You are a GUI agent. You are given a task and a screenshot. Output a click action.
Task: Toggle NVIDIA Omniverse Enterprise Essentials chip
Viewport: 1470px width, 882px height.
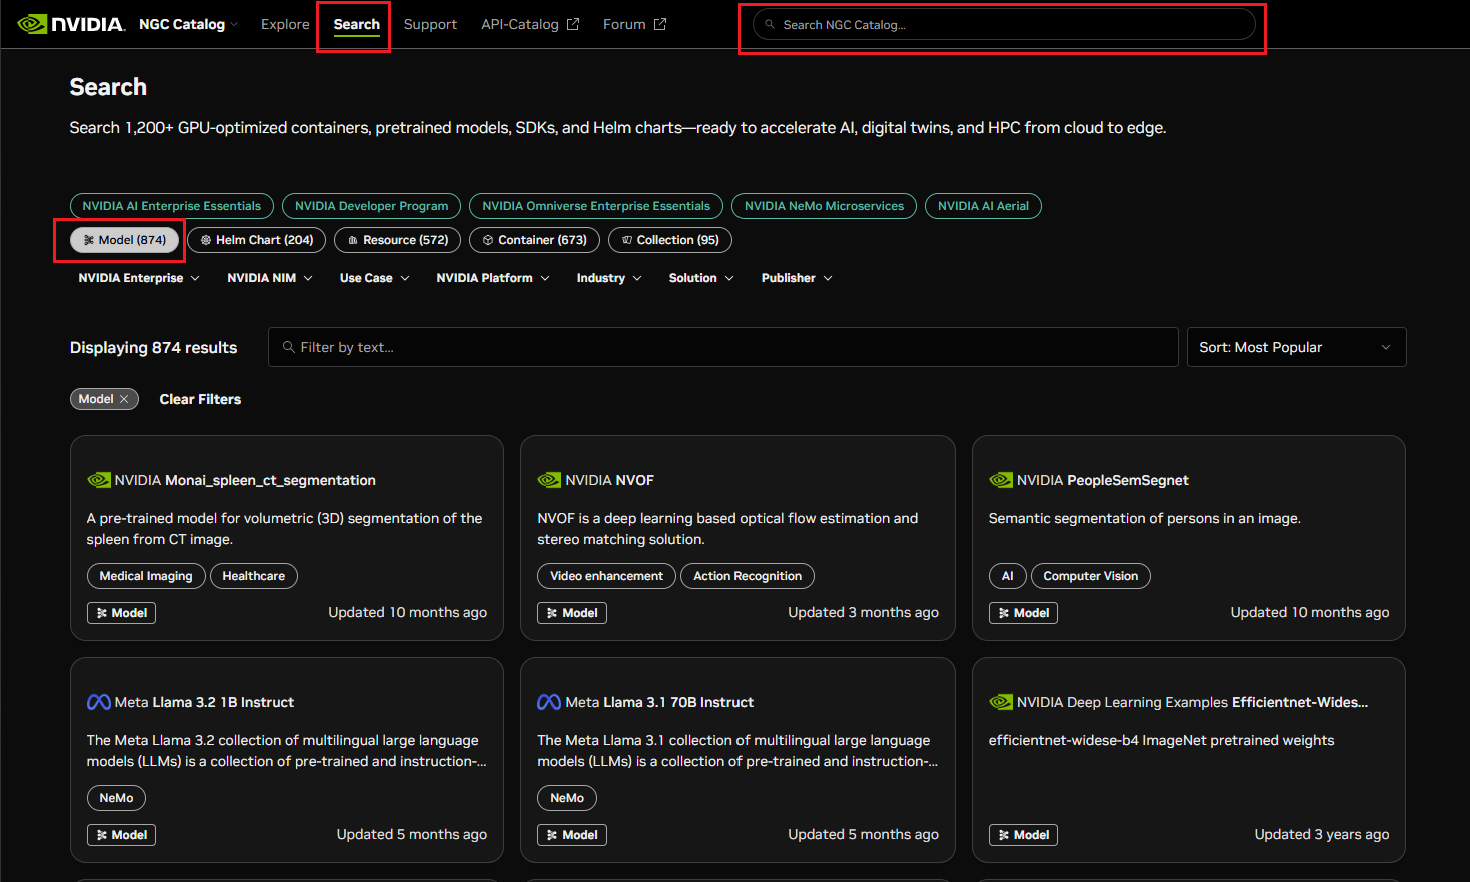tap(596, 206)
